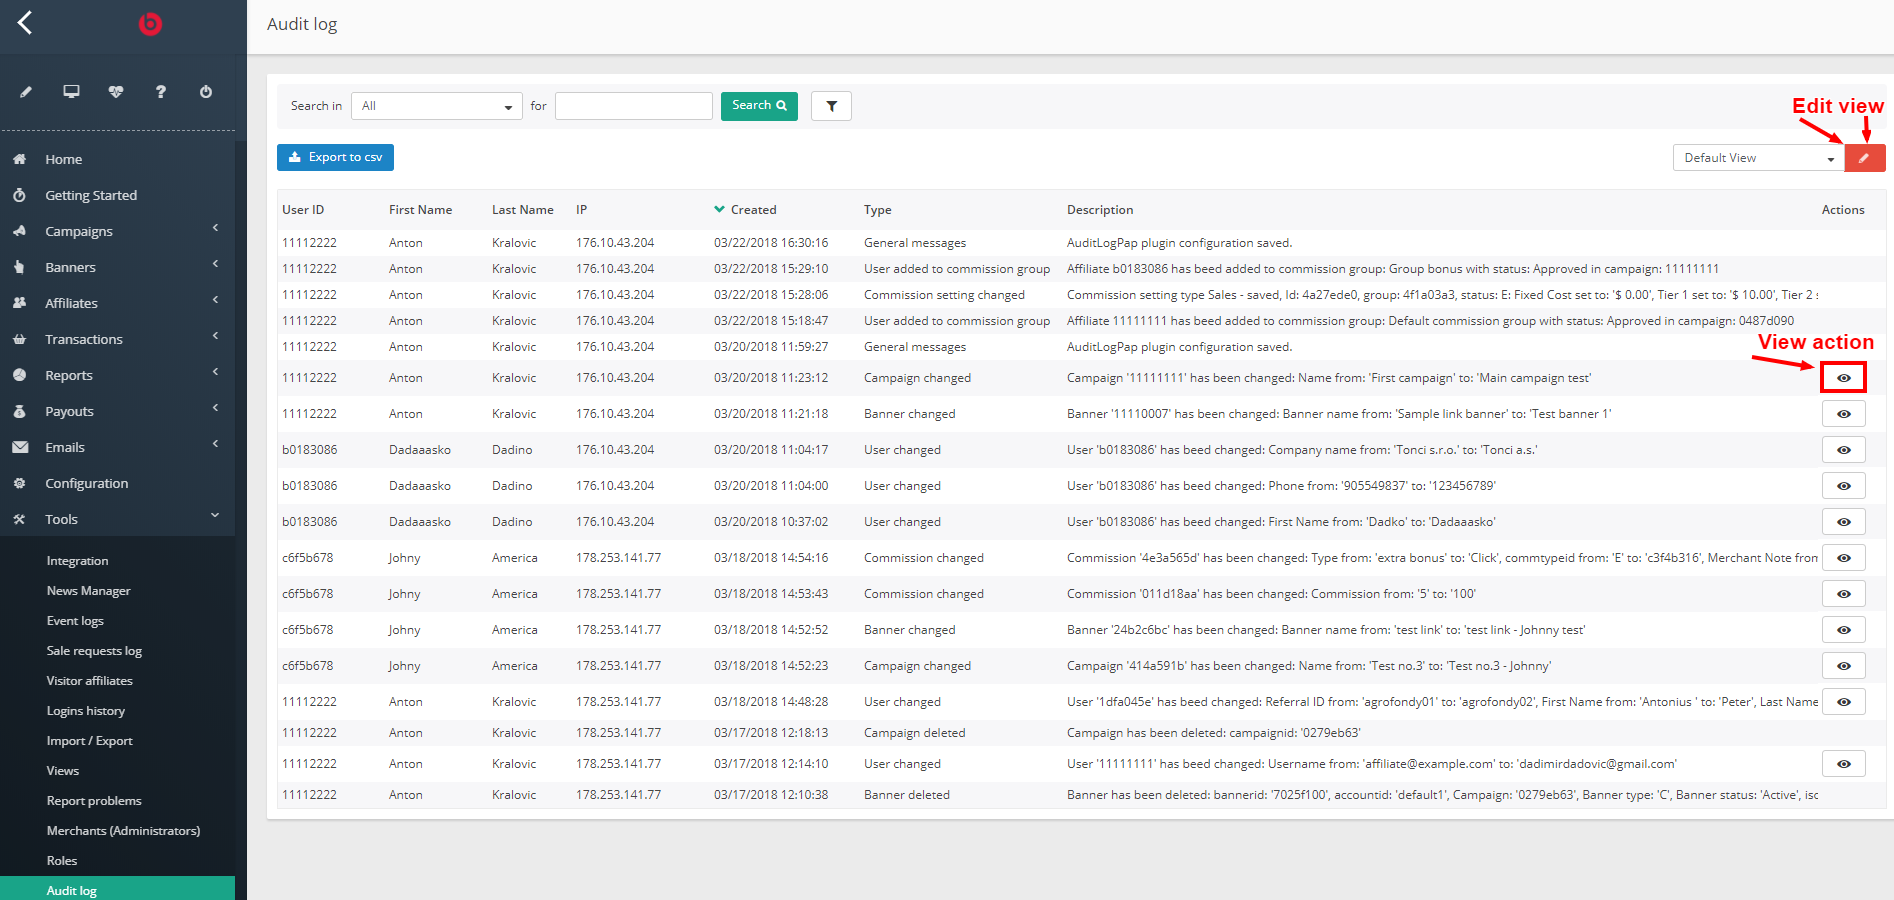
Task: Click the heartbeat icon in sidebar toolbar
Action: [116, 92]
